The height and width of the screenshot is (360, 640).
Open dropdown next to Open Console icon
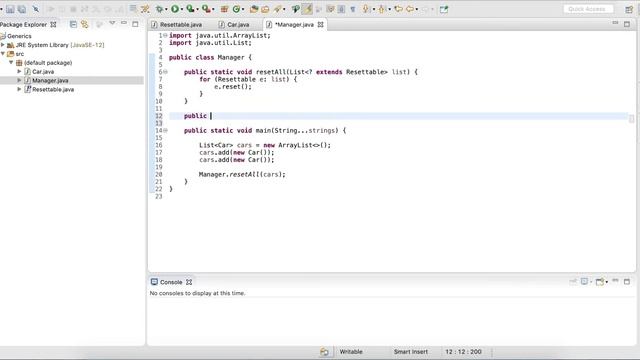pos(607,282)
